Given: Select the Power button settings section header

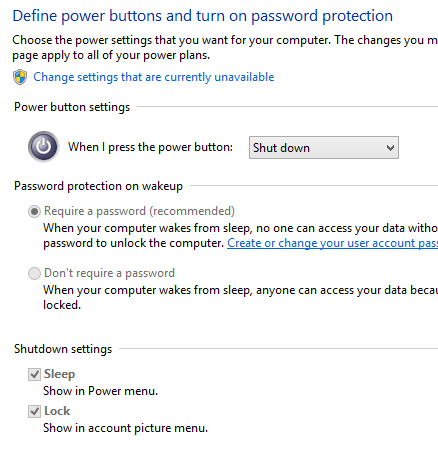Looking at the screenshot, I should point(72,107).
